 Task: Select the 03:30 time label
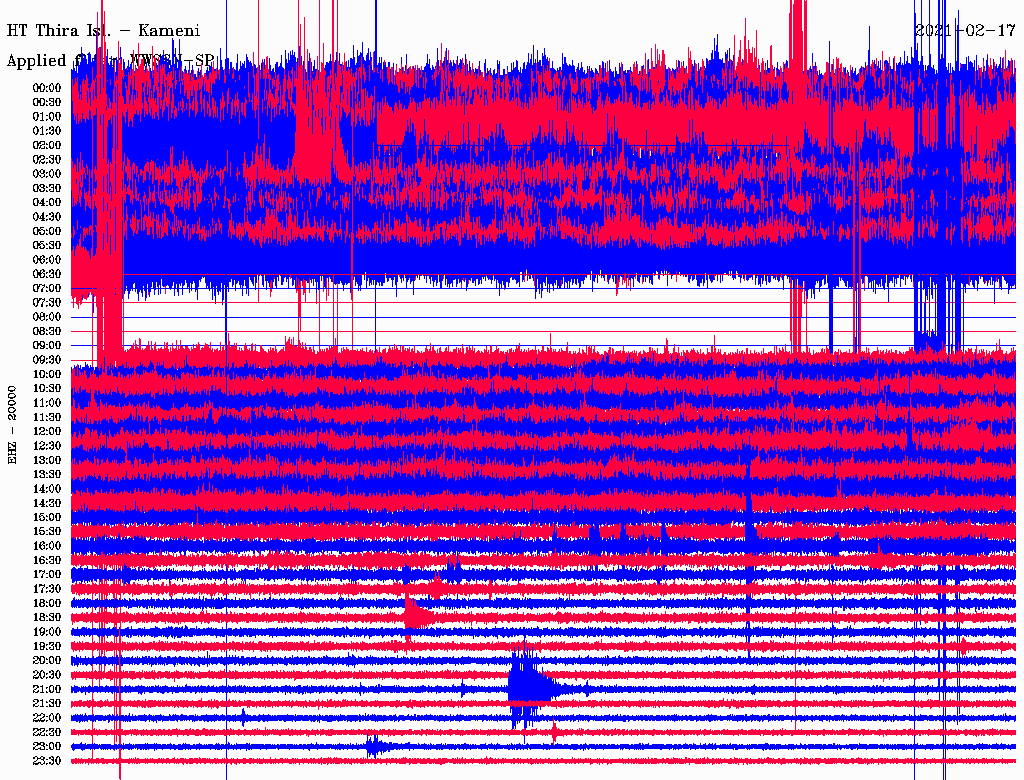pos(47,189)
